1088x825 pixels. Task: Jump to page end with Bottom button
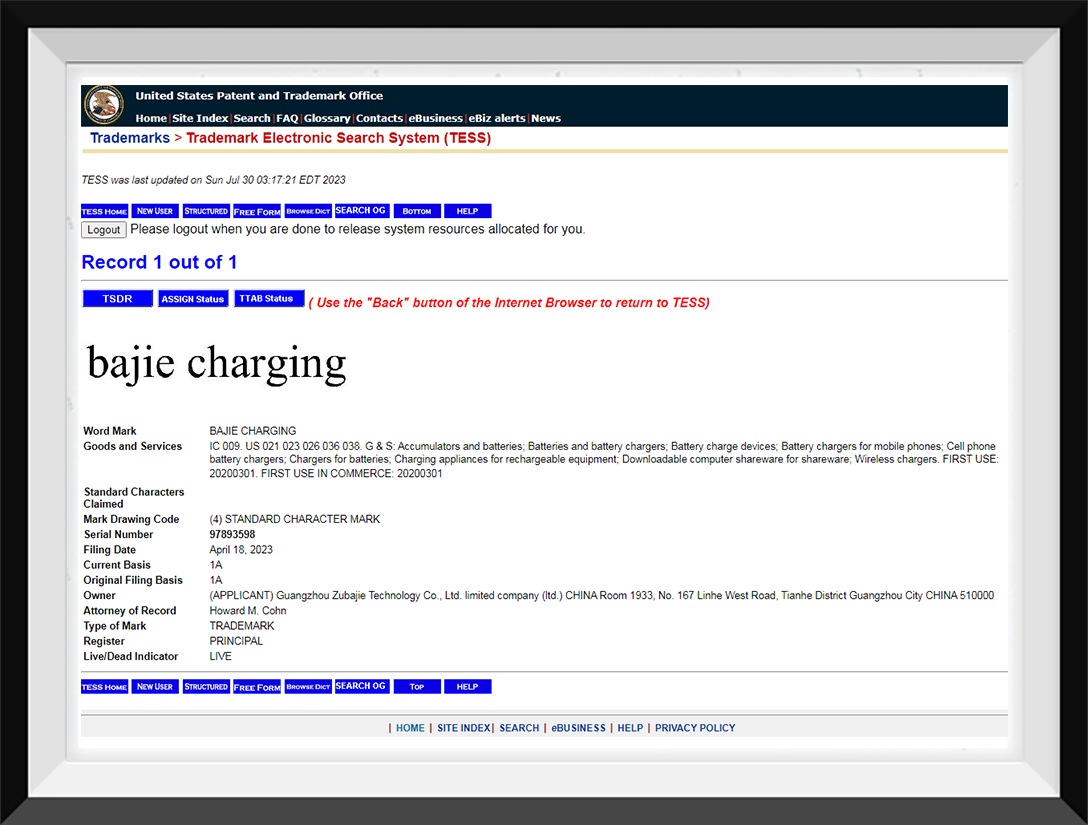click(416, 211)
